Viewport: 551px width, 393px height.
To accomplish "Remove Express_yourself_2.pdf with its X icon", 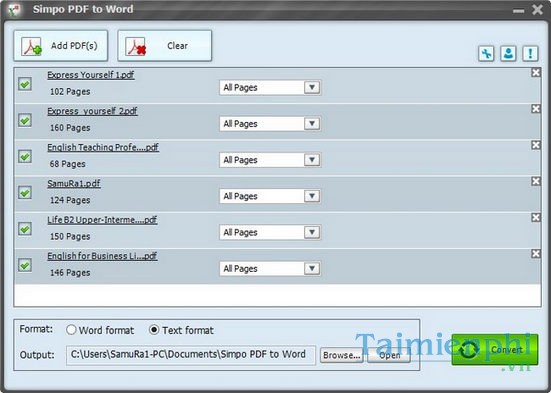I will click(x=536, y=109).
